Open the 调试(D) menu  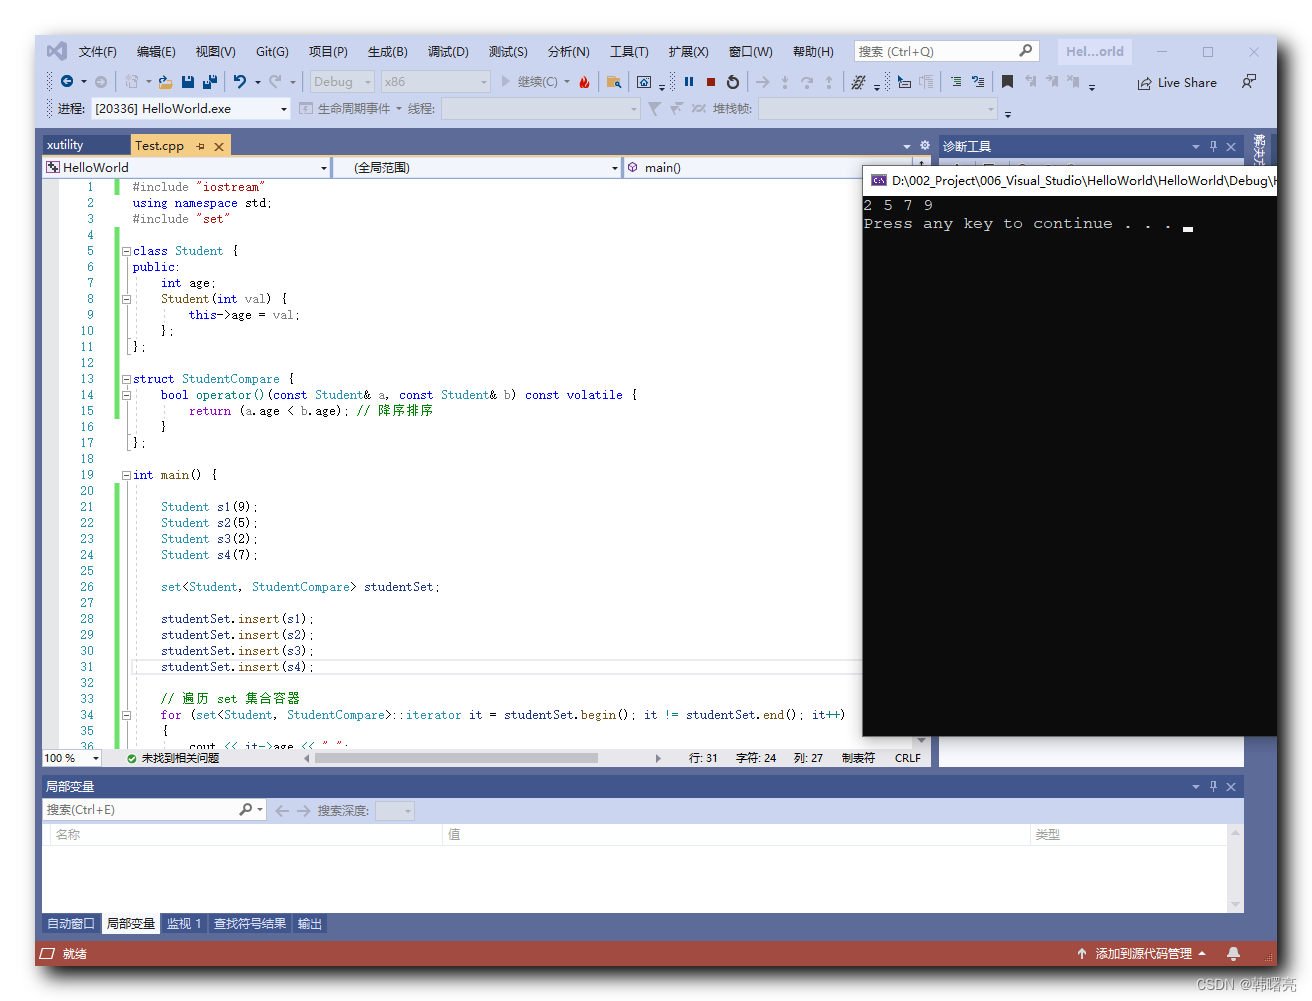click(447, 51)
